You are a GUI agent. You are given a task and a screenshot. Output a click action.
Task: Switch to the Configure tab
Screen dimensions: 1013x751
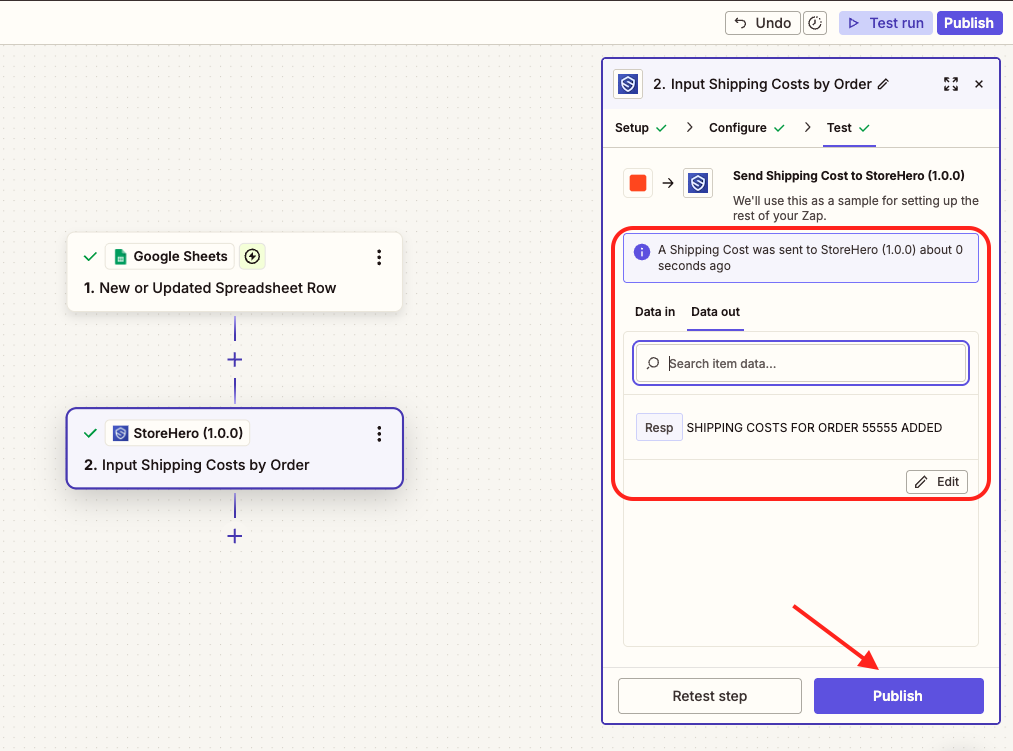(747, 128)
